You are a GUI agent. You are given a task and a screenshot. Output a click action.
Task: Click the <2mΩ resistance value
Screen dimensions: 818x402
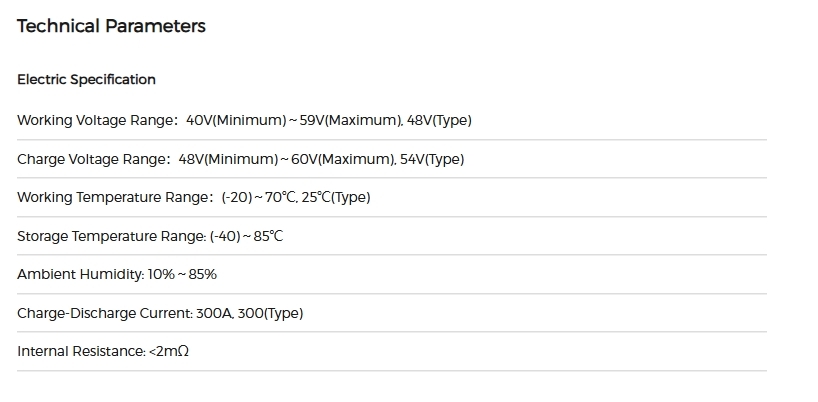[x=169, y=351]
